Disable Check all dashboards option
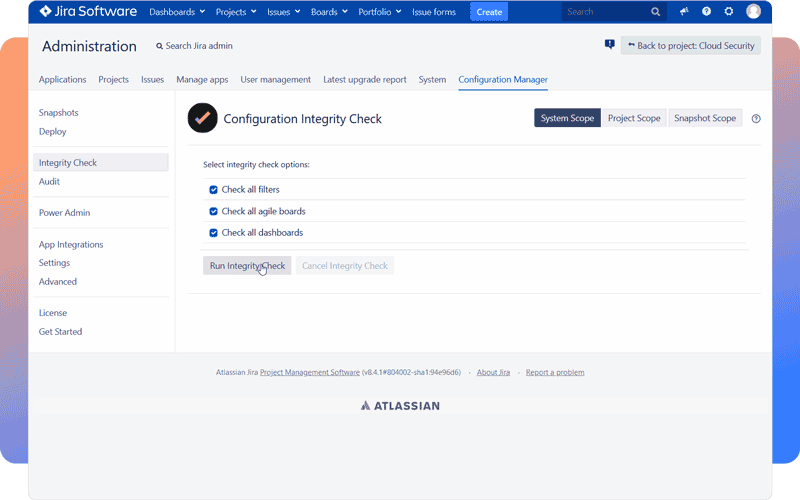Viewport: 800px width, 500px height. click(213, 233)
